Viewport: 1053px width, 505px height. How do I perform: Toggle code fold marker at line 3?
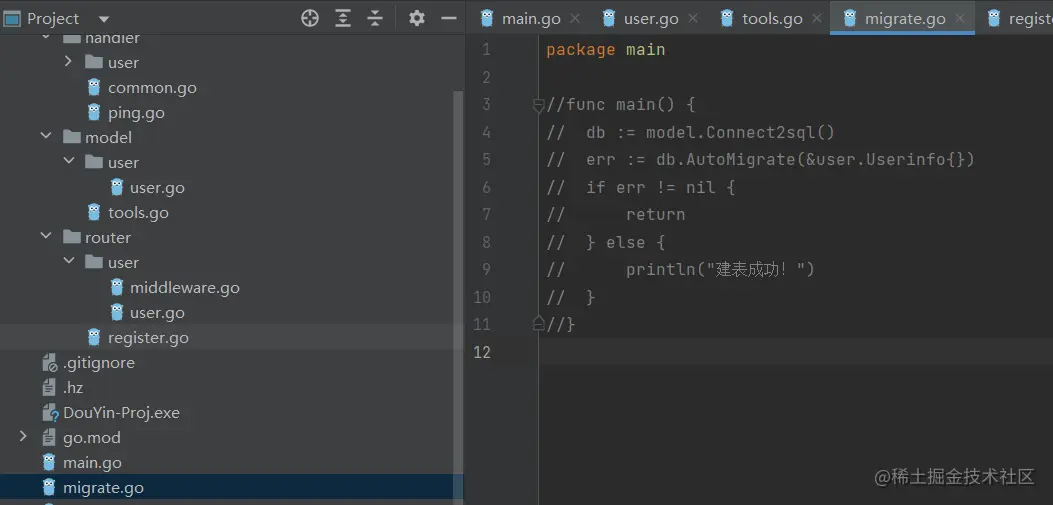click(538, 105)
